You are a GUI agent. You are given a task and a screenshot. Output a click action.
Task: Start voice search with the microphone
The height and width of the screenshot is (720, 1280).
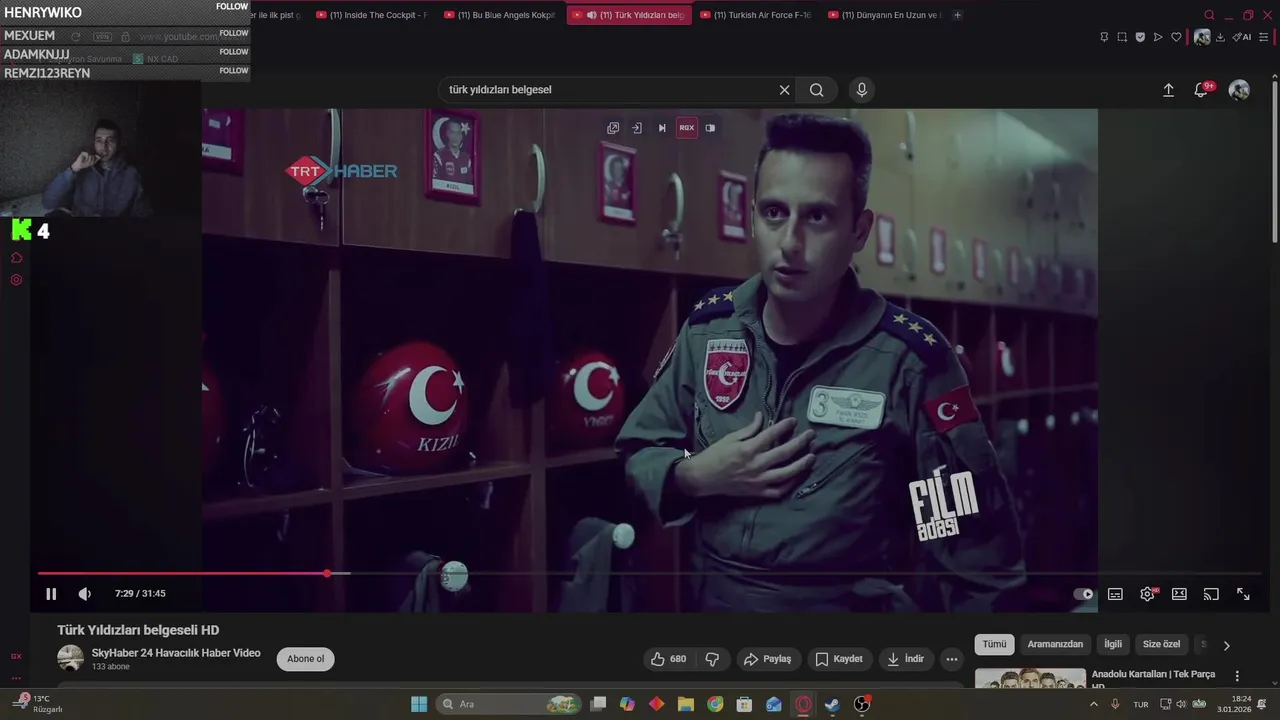coord(862,90)
